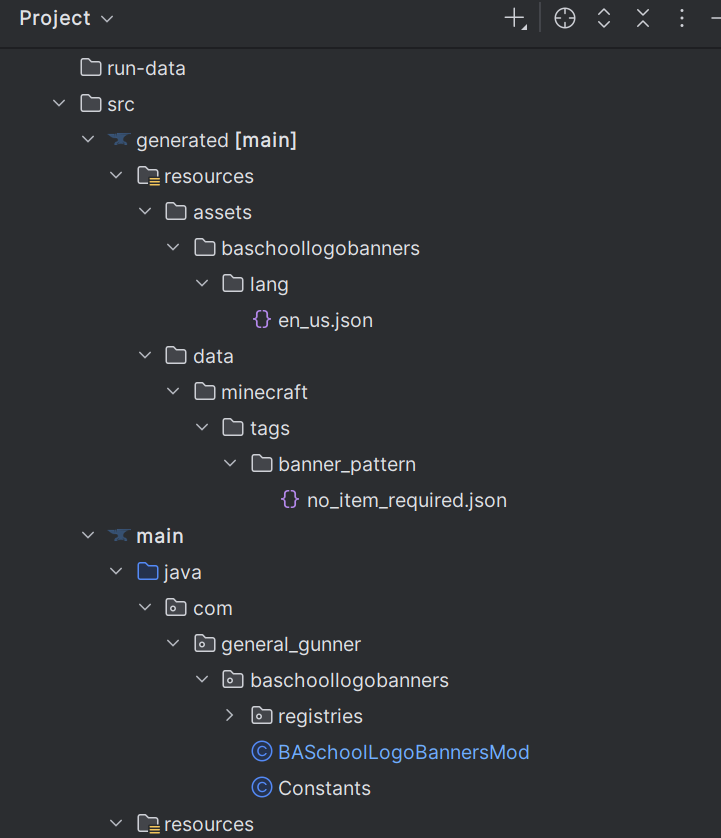Select the run-data folder
This screenshot has width=721, height=838.
[x=133, y=68]
